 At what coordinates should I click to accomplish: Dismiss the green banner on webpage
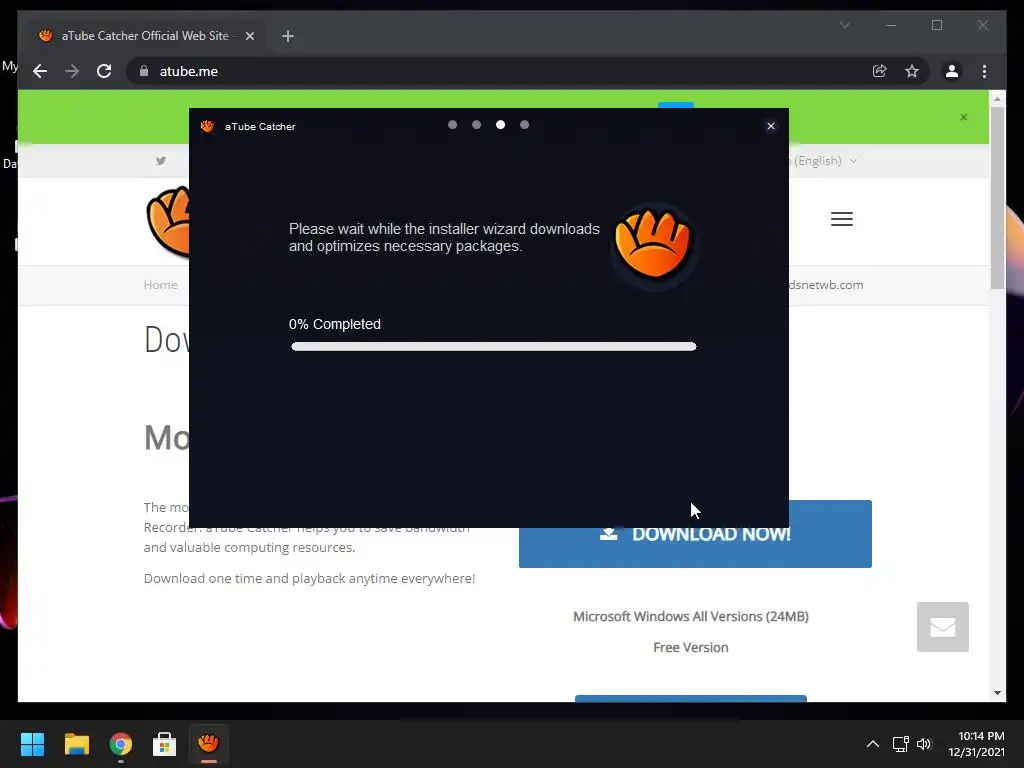[x=963, y=117]
